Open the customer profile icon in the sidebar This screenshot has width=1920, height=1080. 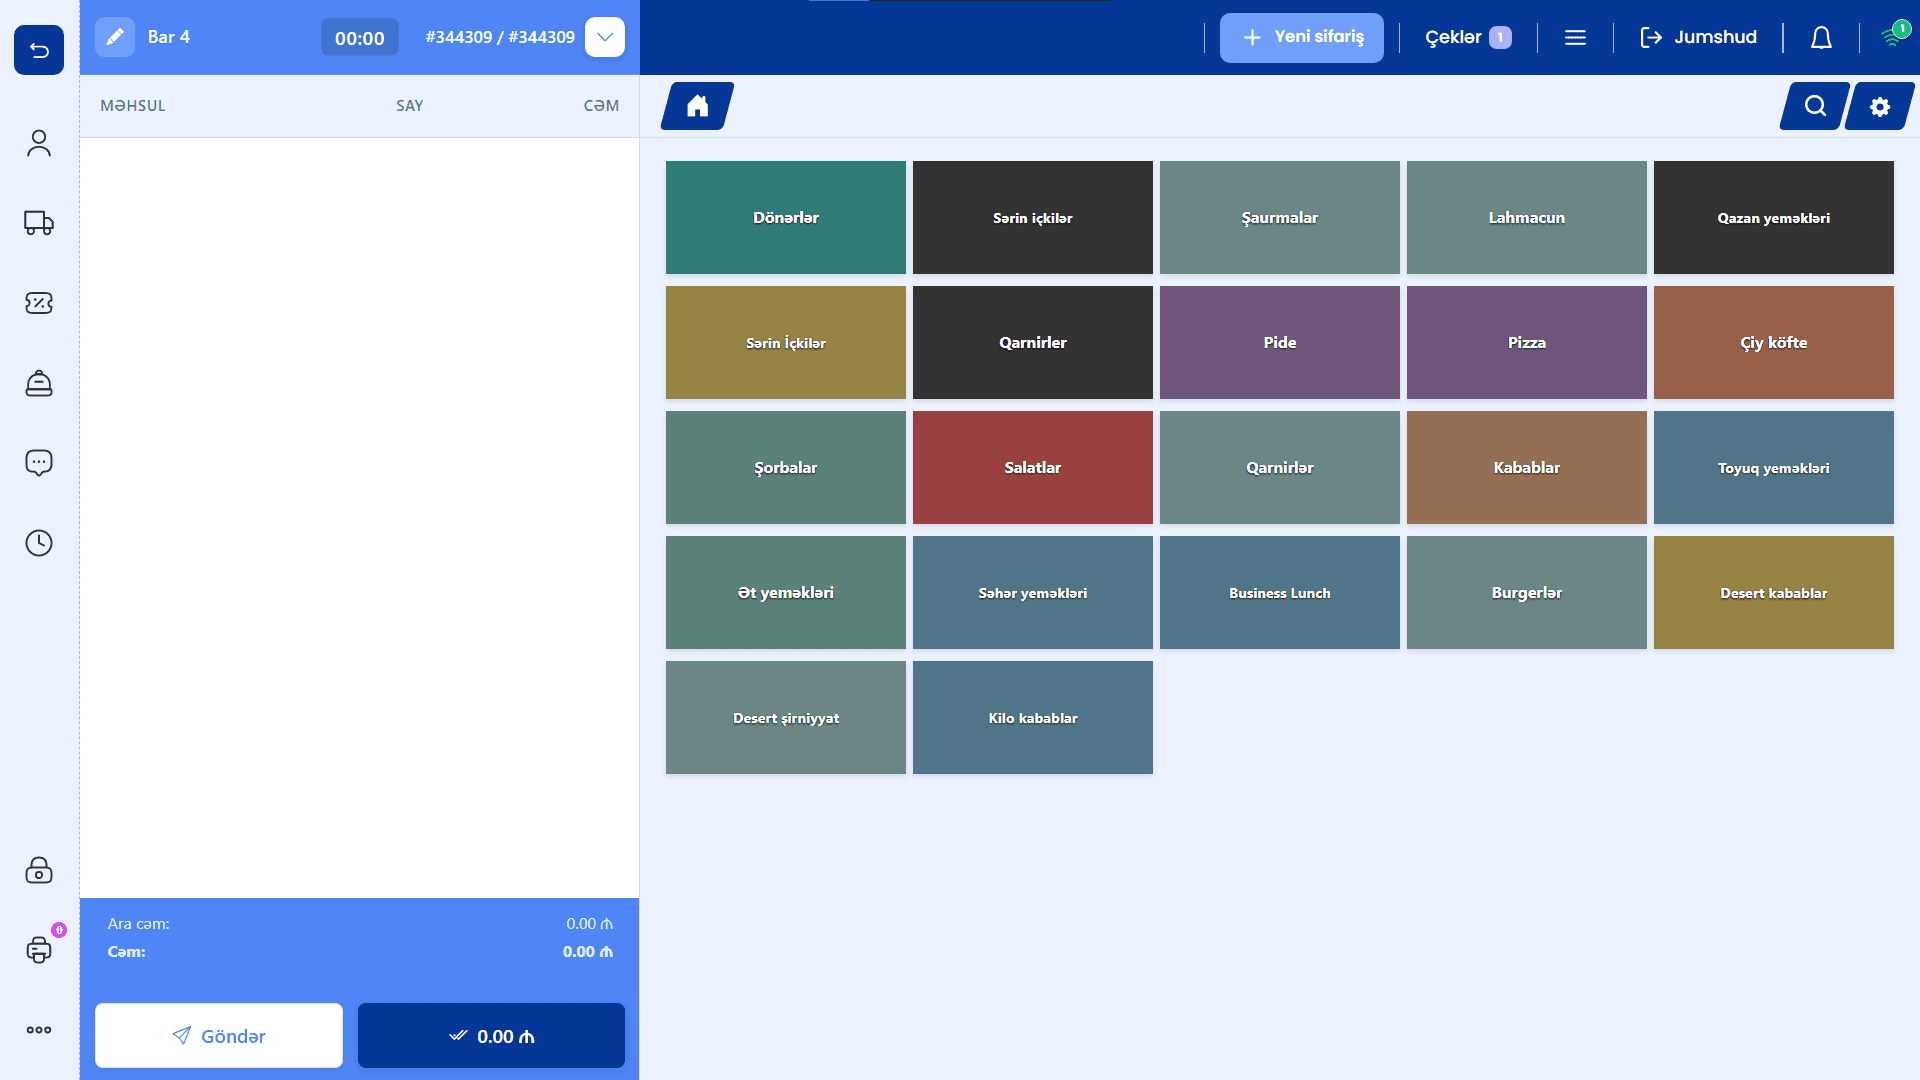click(39, 143)
